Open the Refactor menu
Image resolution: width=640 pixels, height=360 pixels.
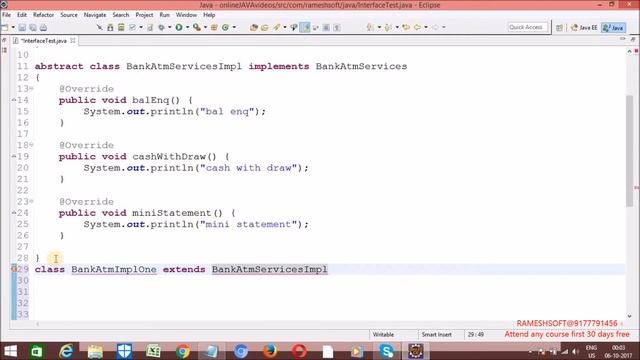43,15
